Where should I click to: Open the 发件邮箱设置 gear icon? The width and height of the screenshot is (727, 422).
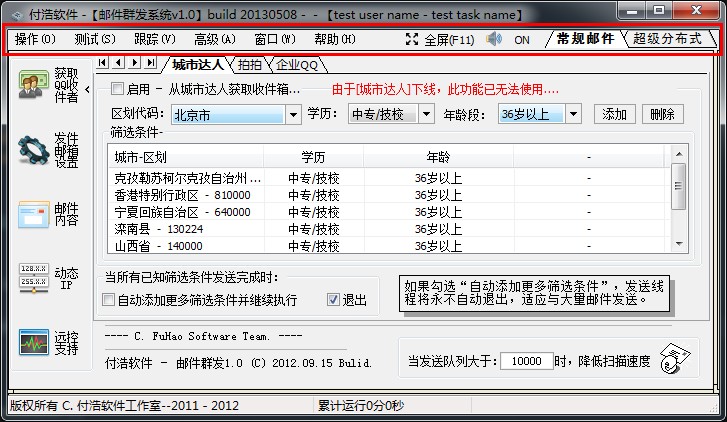34,150
